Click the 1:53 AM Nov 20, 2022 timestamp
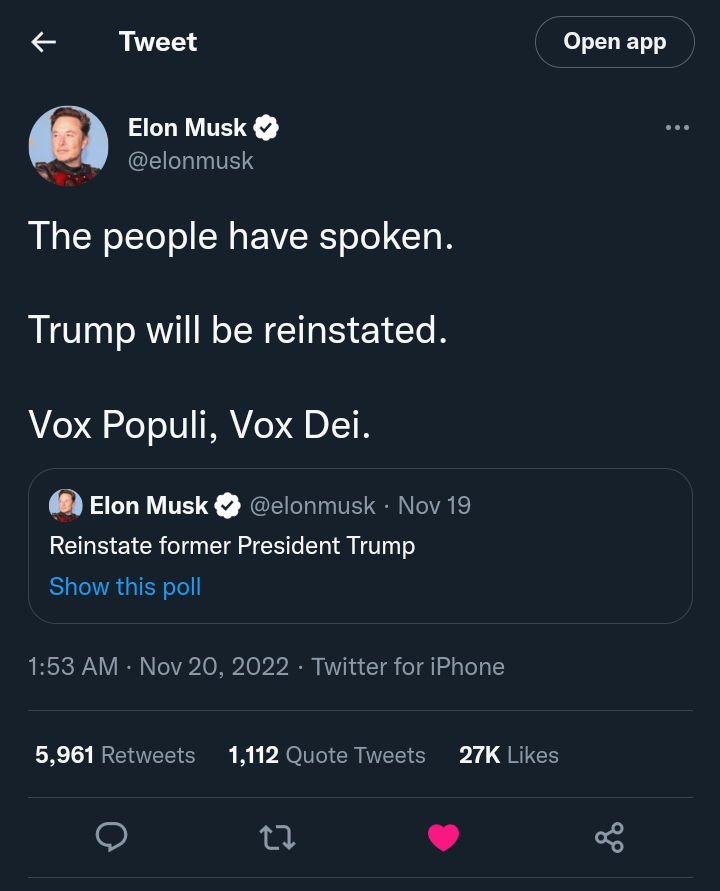Image resolution: width=720 pixels, height=891 pixels. [158, 667]
